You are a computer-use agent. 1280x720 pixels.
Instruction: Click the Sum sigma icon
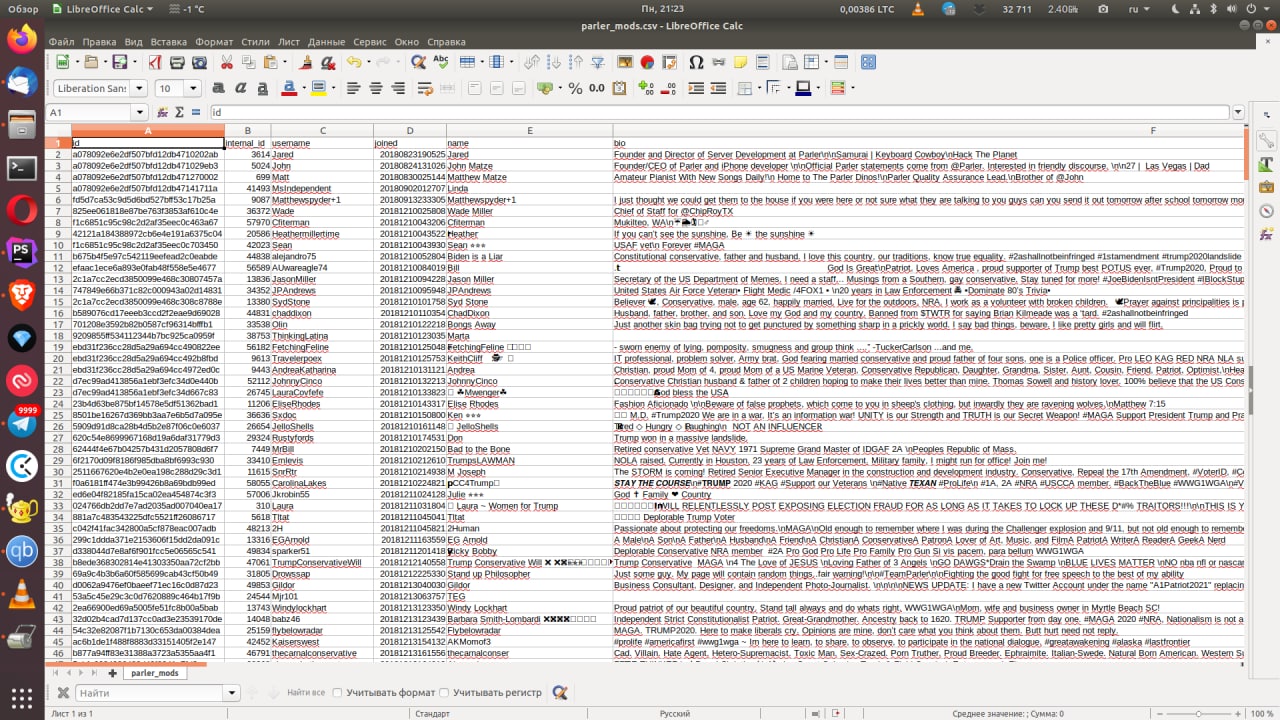181,113
